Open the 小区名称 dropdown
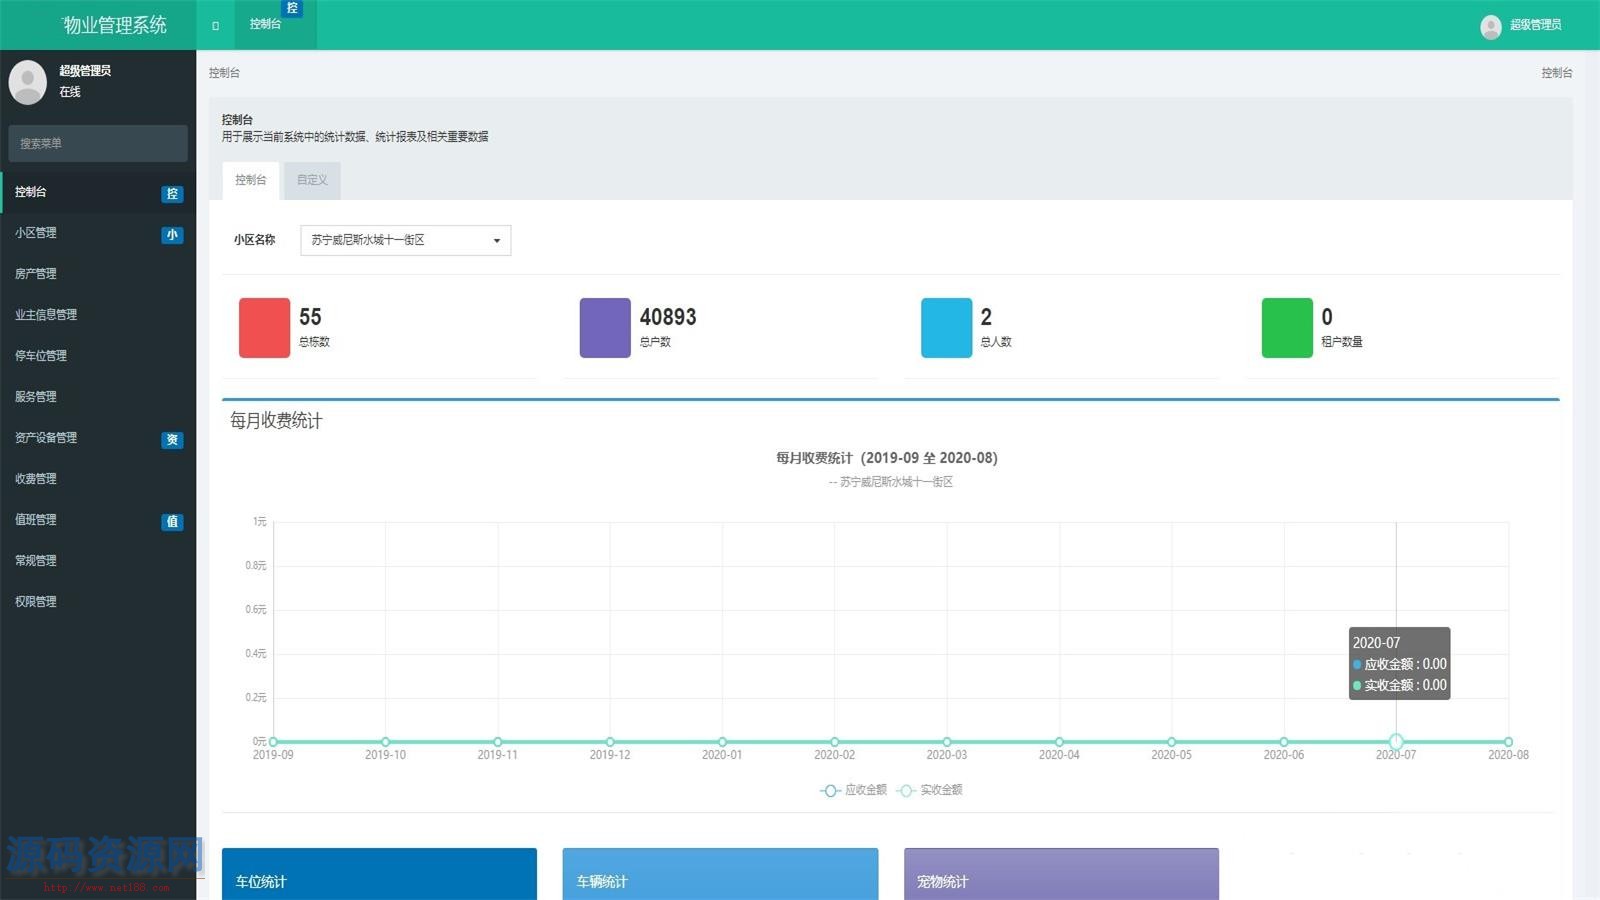The width and height of the screenshot is (1600, 900). (x=406, y=240)
